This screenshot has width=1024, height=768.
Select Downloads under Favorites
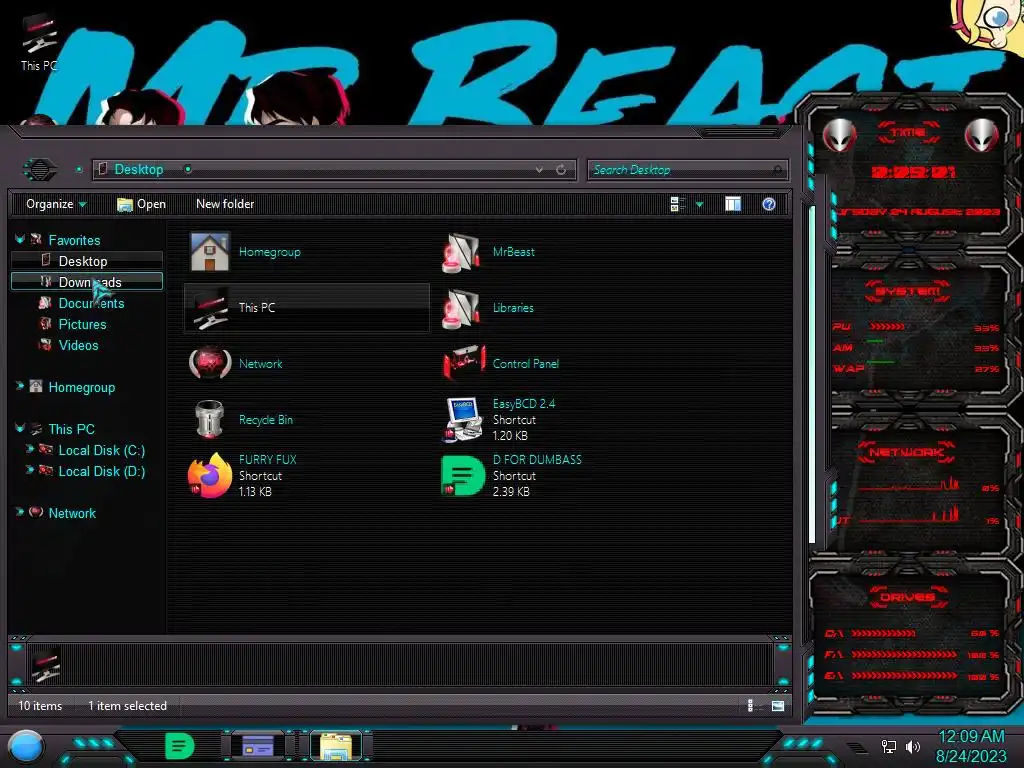[87, 282]
